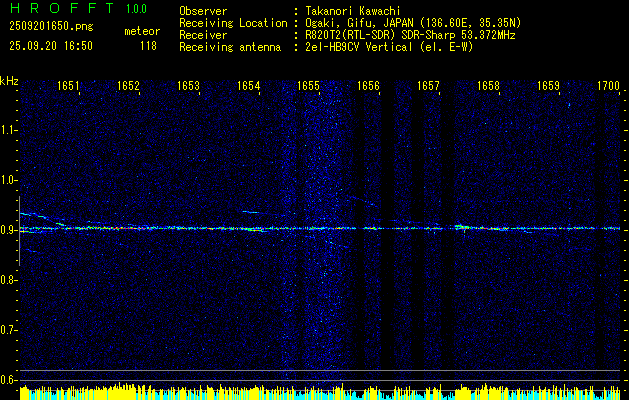Select the R820T2(RTL-SDR) receiver text
The width and height of the screenshot is (629, 400).
[x=410, y=35]
